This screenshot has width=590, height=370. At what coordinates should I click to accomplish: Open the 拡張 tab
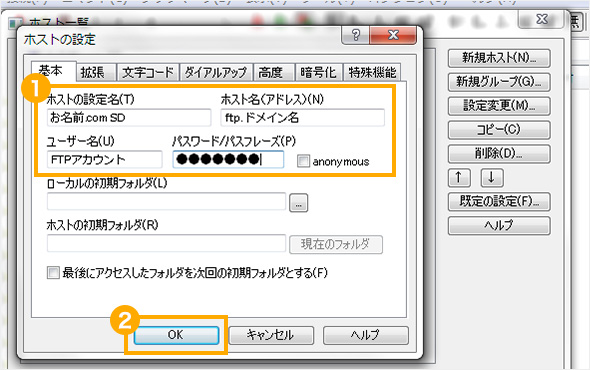coord(96,72)
